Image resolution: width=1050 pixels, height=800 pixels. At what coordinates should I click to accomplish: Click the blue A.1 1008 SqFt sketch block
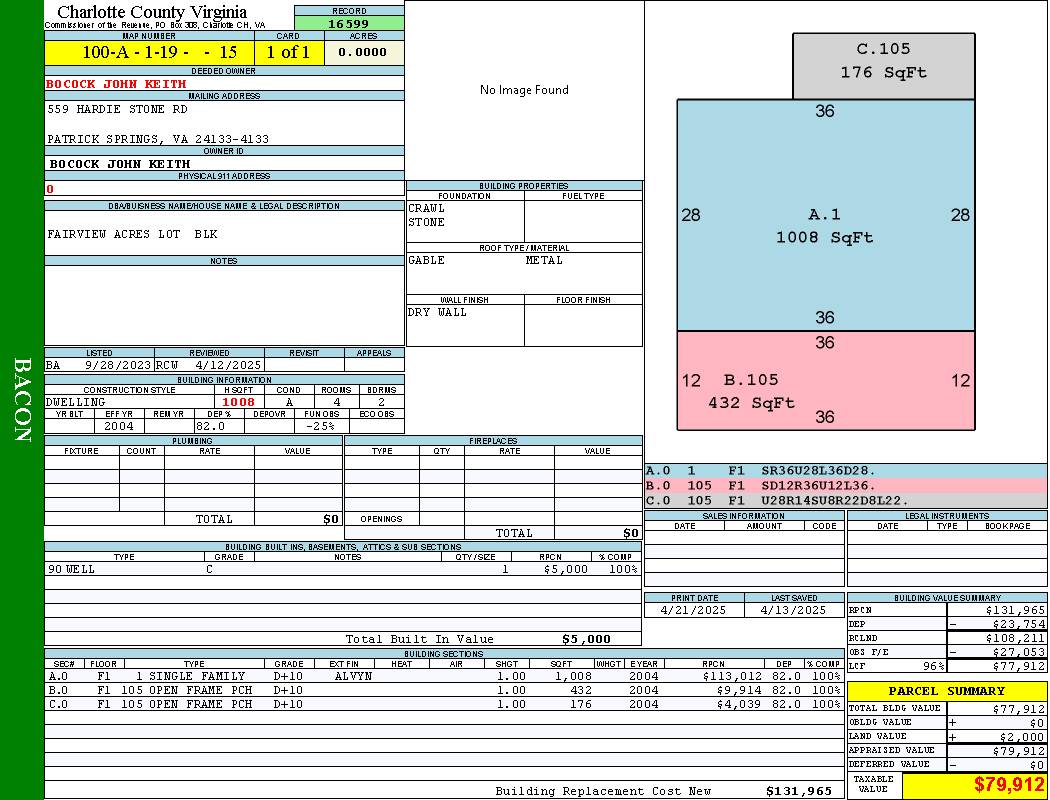coord(825,215)
